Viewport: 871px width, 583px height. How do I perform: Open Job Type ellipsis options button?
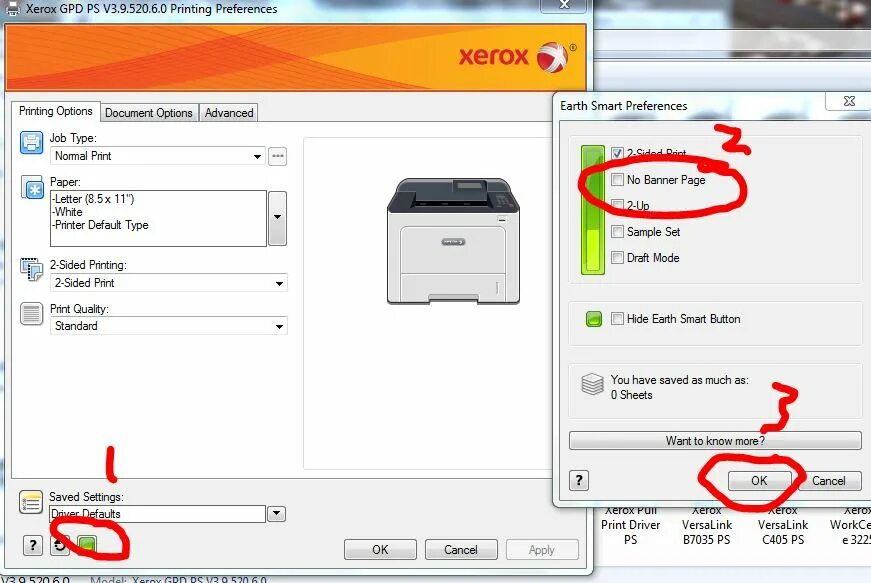point(278,156)
